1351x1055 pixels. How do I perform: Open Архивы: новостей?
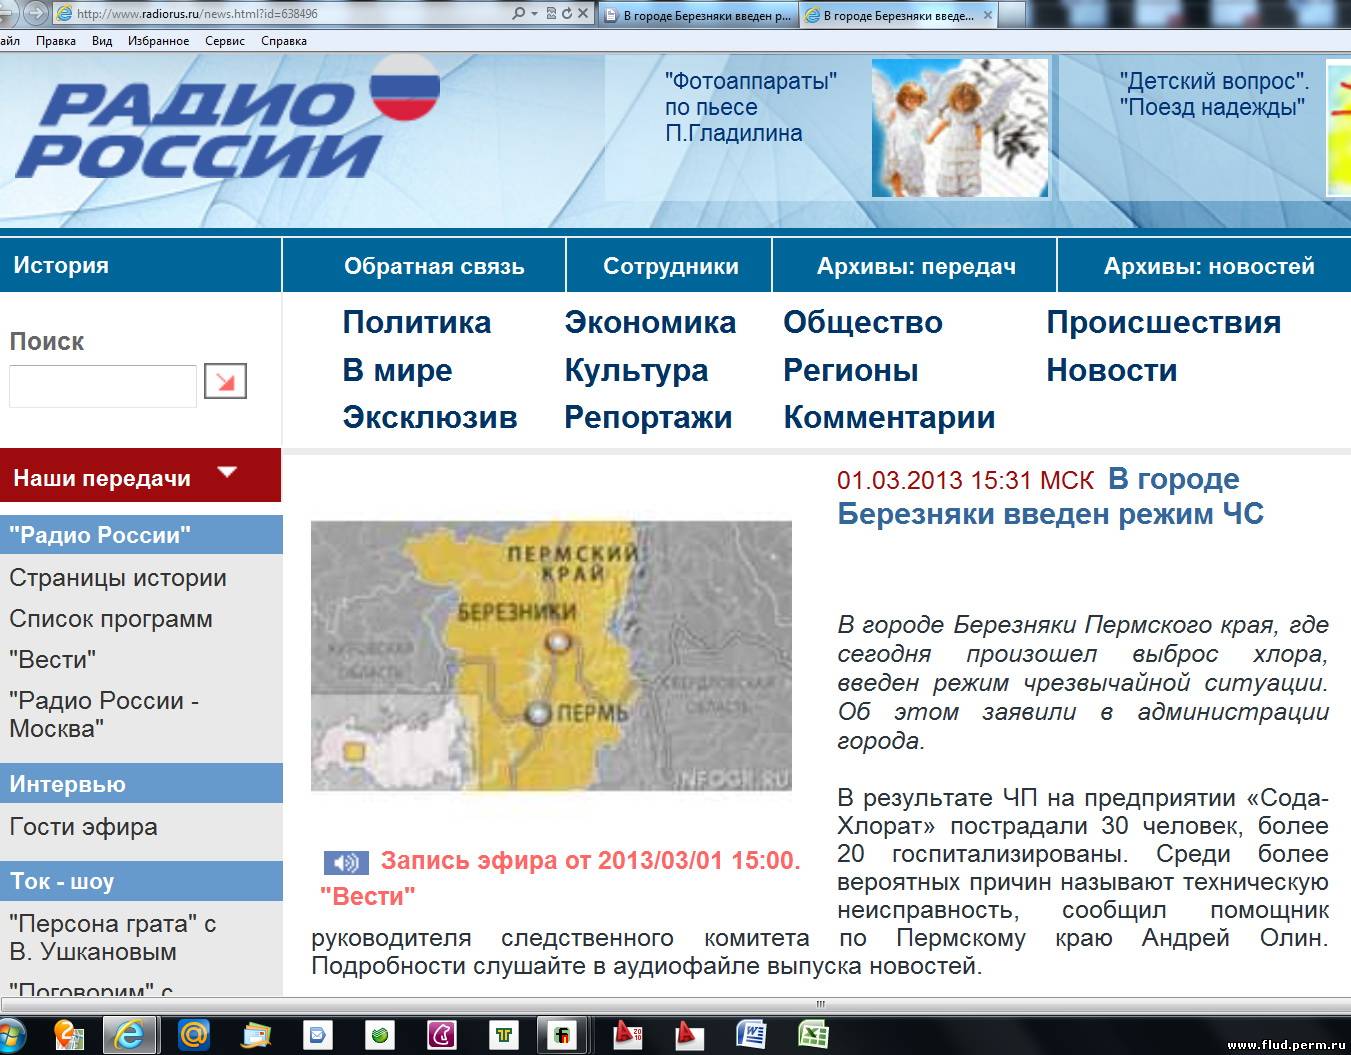1208,266
